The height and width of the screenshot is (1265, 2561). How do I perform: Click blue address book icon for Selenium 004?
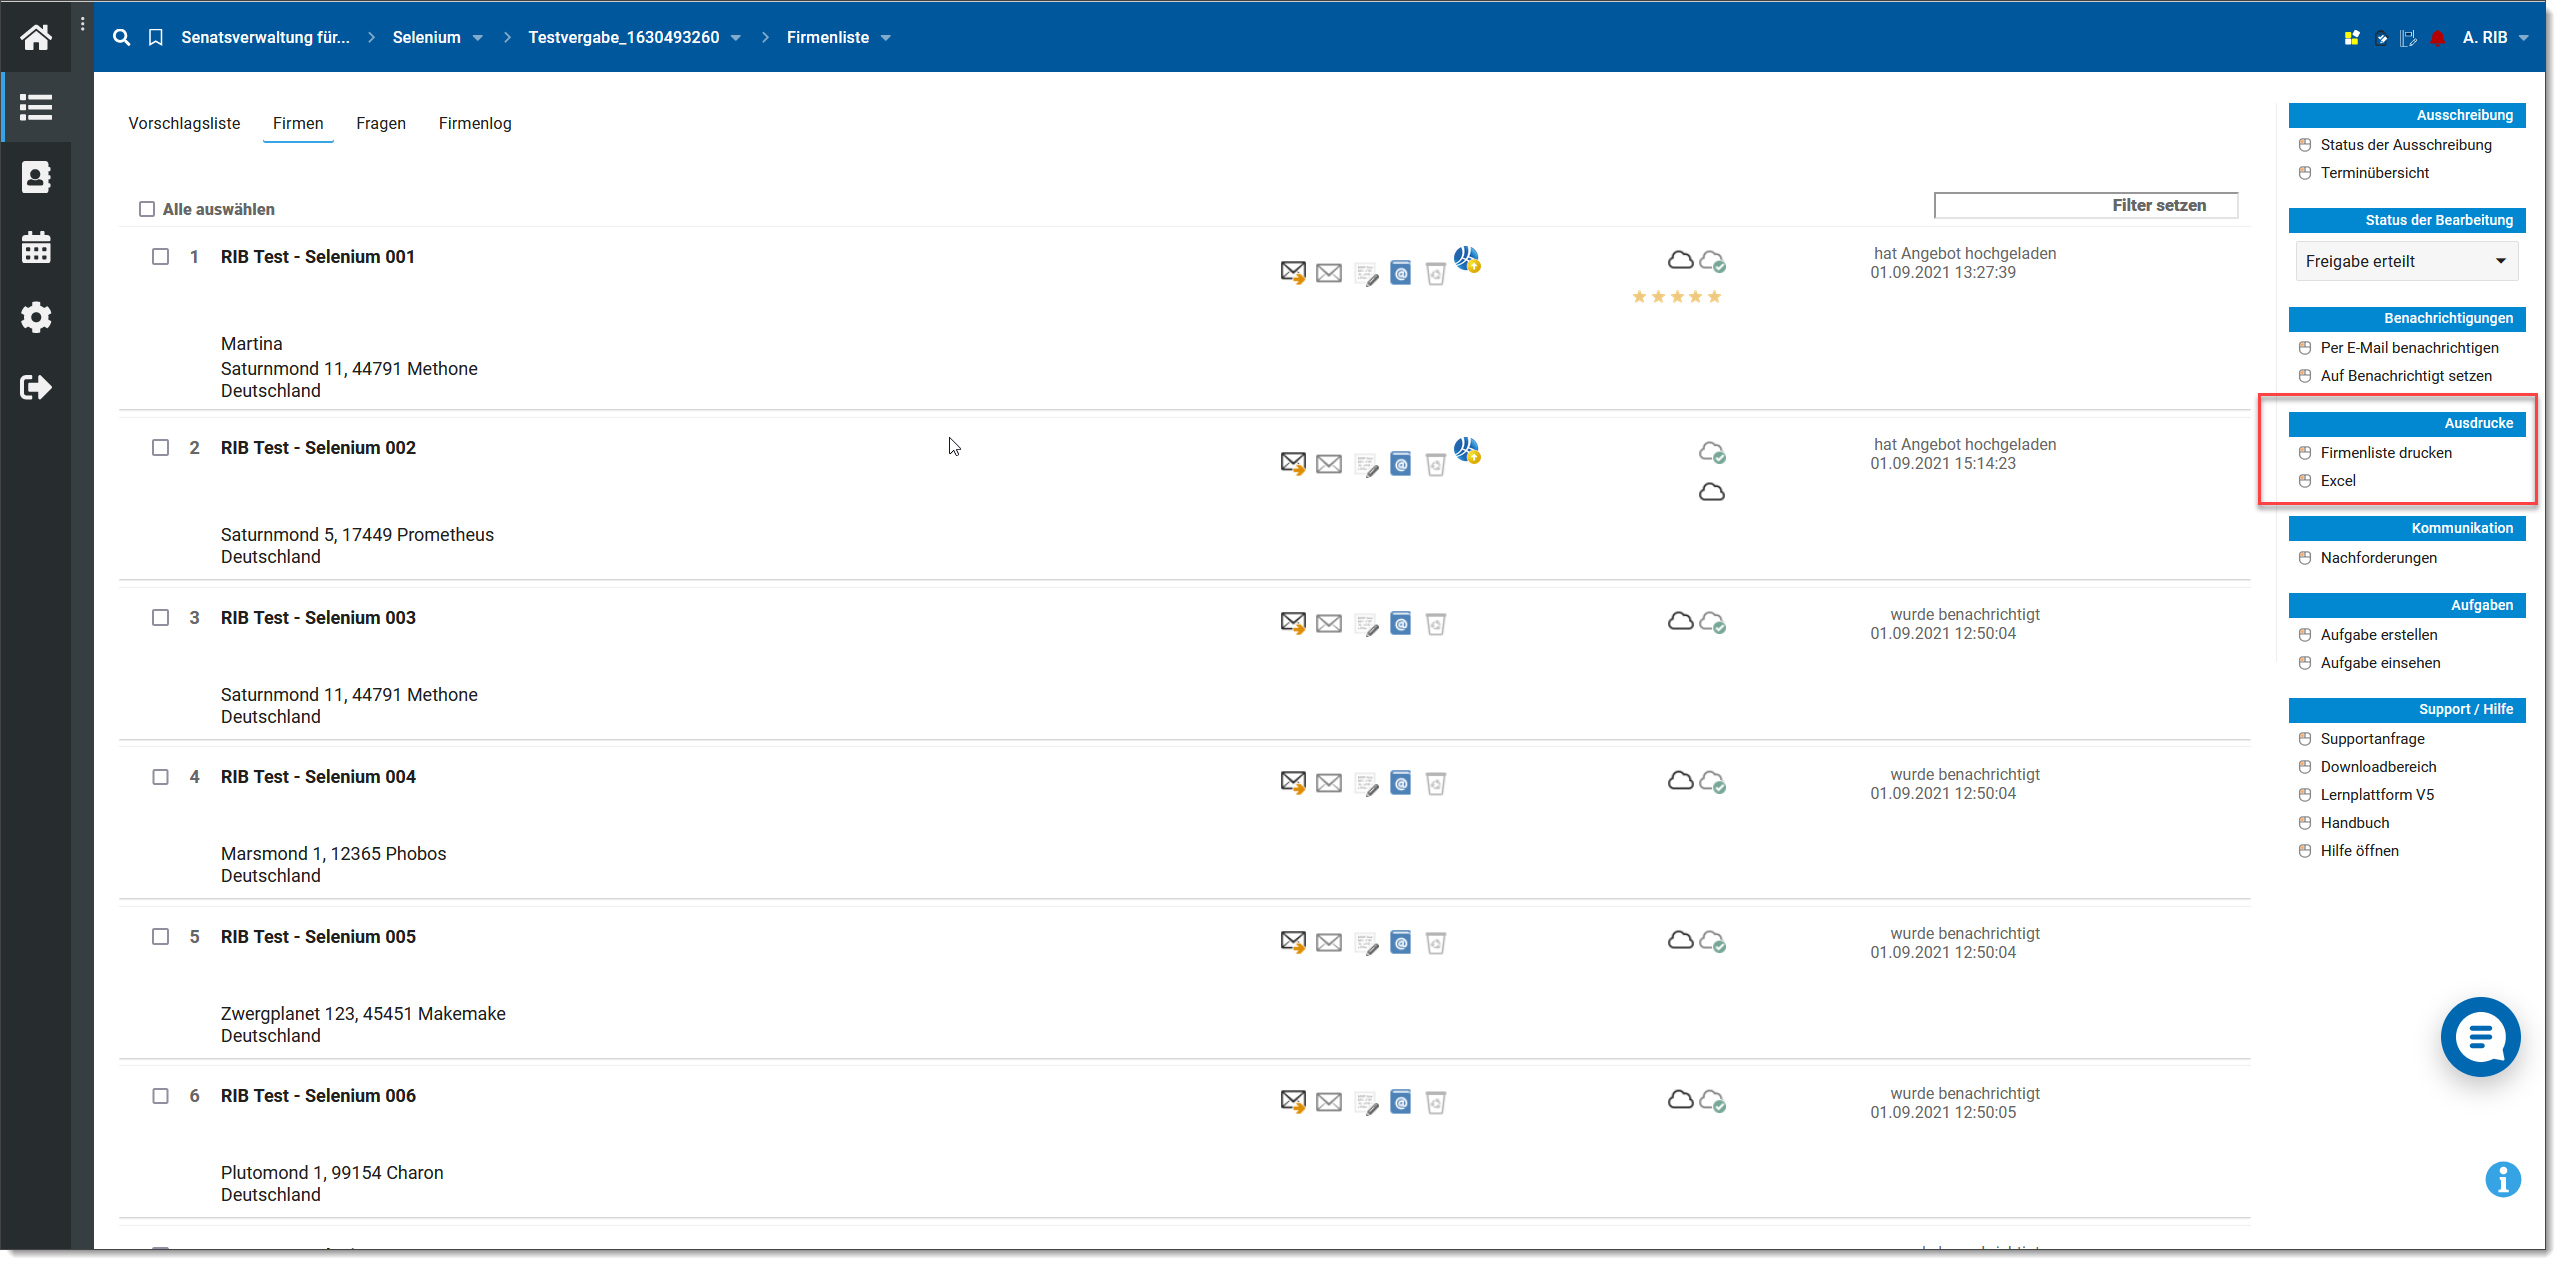click(1401, 783)
